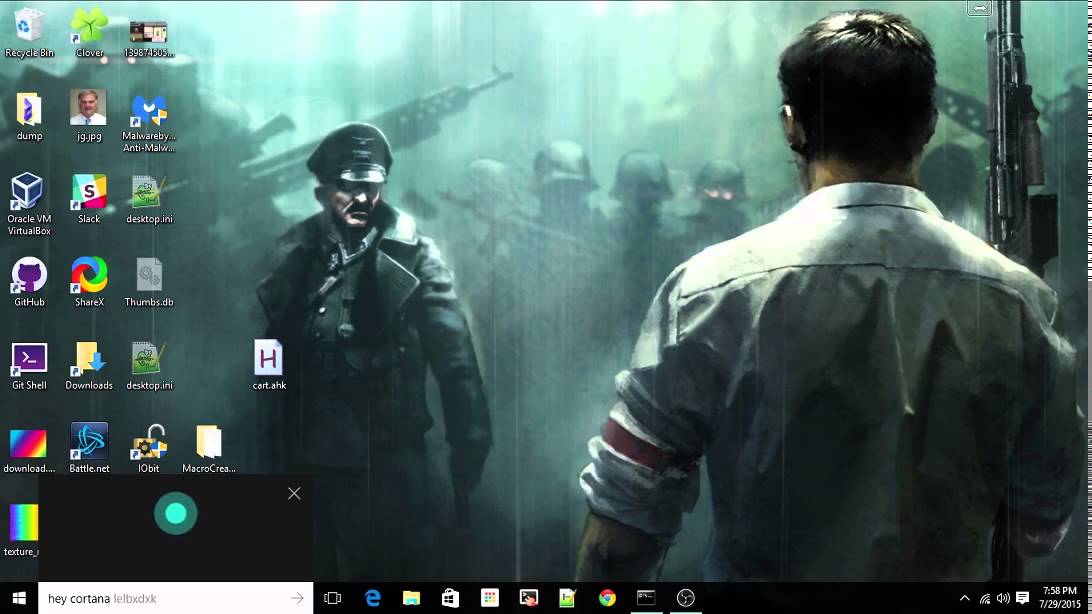The width and height of the screenshot is (1092, 614).
Task: Switch to the command prompt window
Action: (x=646, y=598)
